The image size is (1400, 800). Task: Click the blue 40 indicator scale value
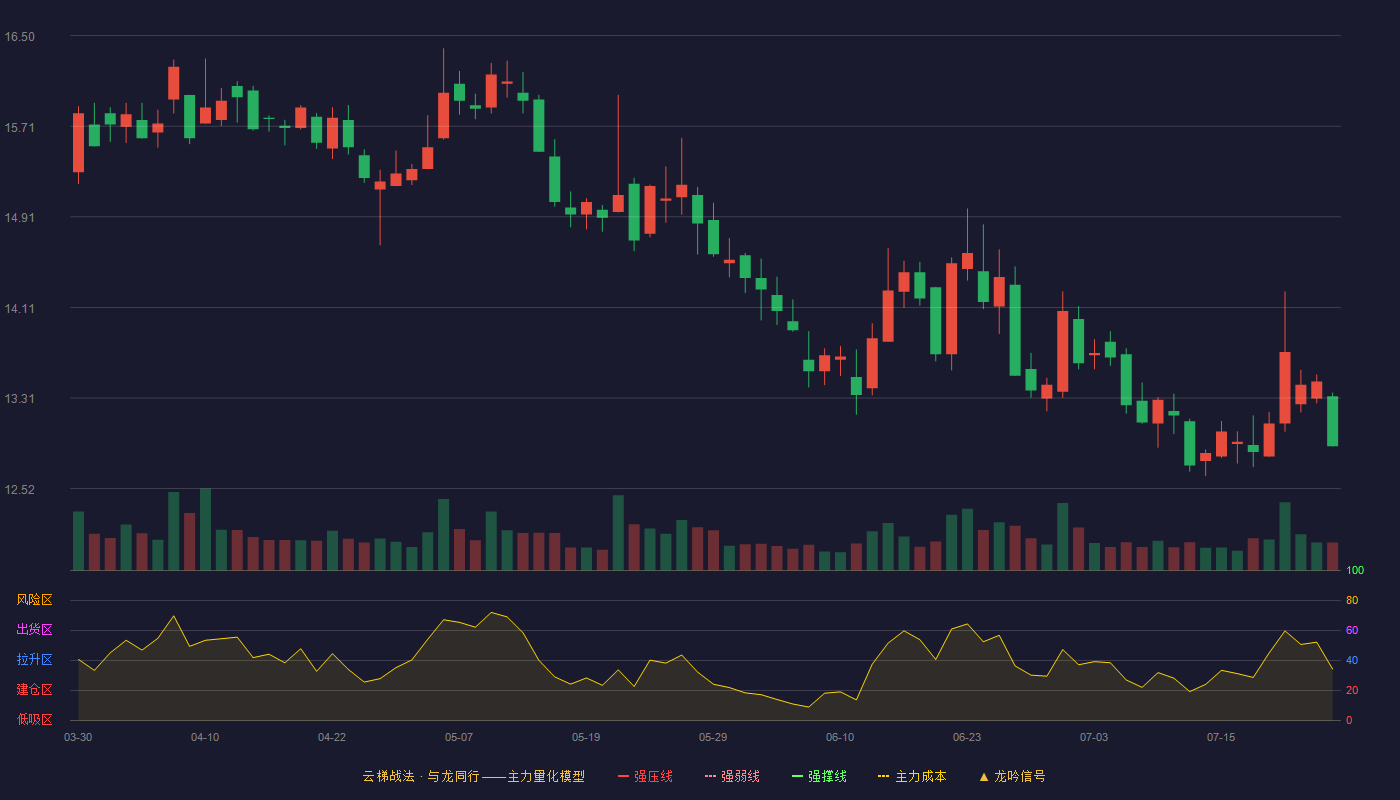click(1352, 661)
